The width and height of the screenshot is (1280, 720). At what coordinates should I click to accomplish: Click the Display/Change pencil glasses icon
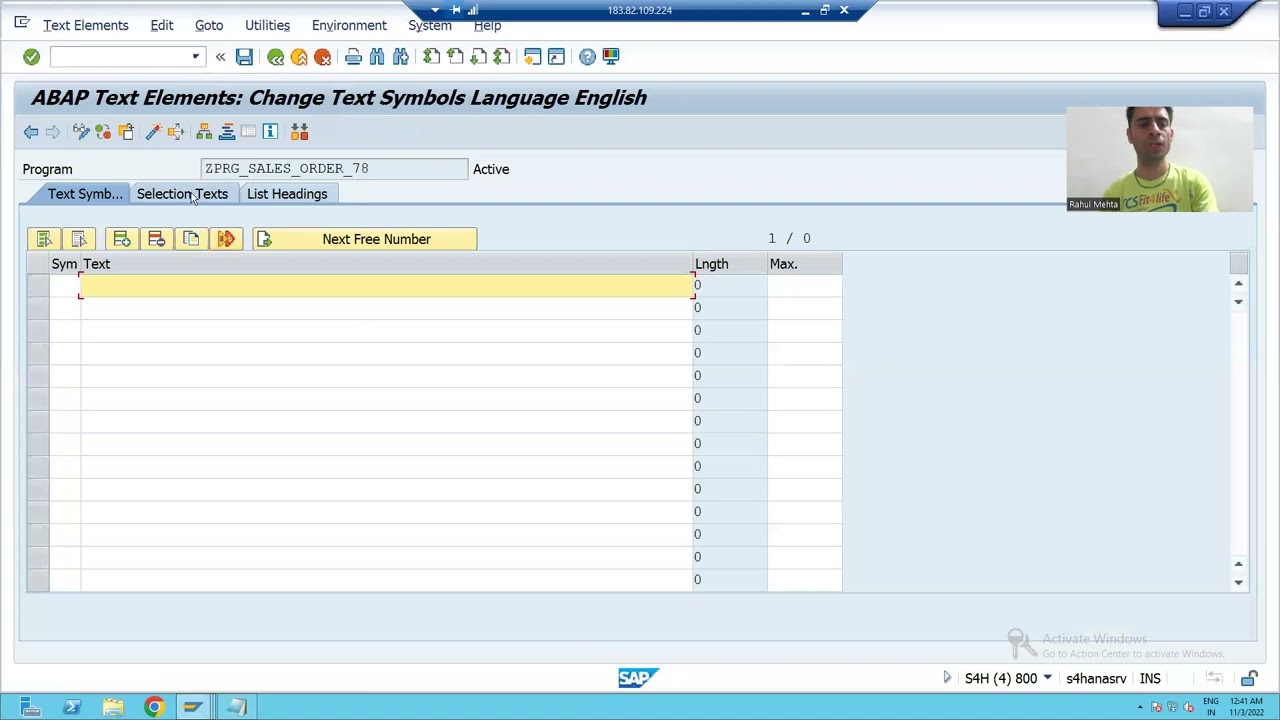(81, 132)
